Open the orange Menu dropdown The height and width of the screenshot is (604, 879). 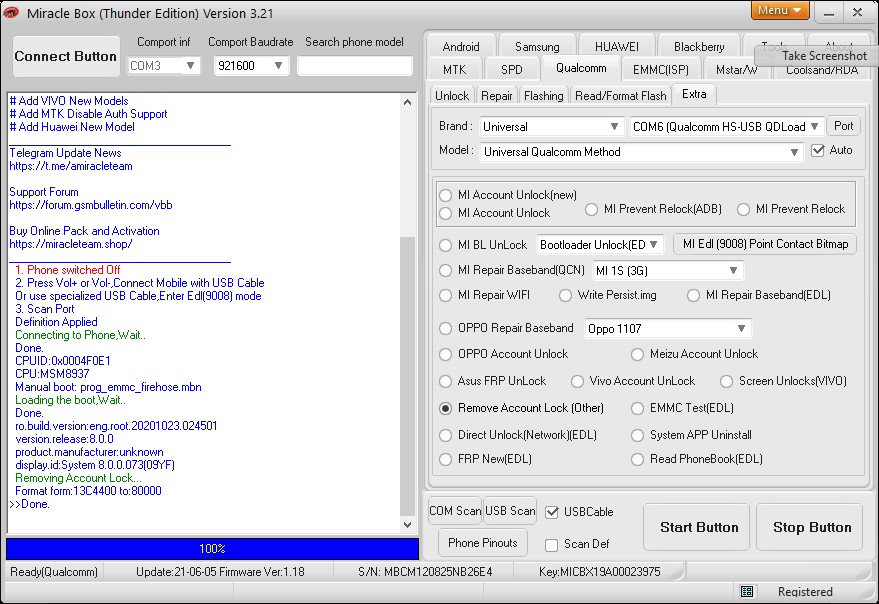click(x=779, y=11)
